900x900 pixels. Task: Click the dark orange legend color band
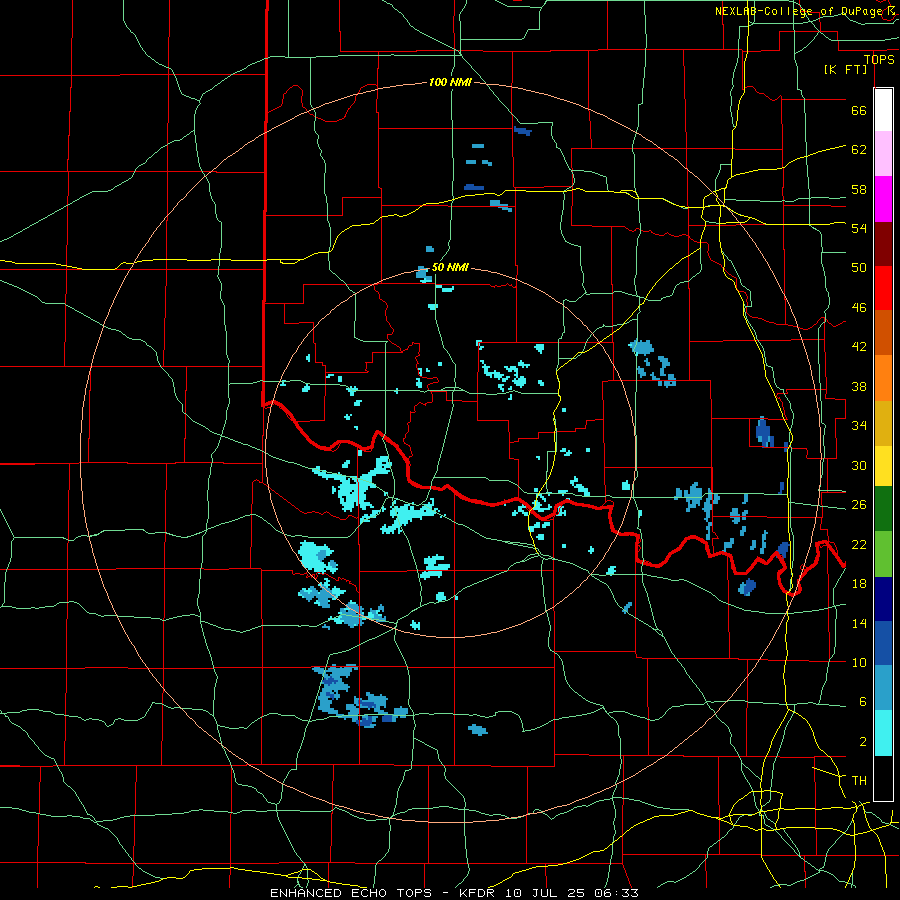pyautogui.click(x=883, y=333)
